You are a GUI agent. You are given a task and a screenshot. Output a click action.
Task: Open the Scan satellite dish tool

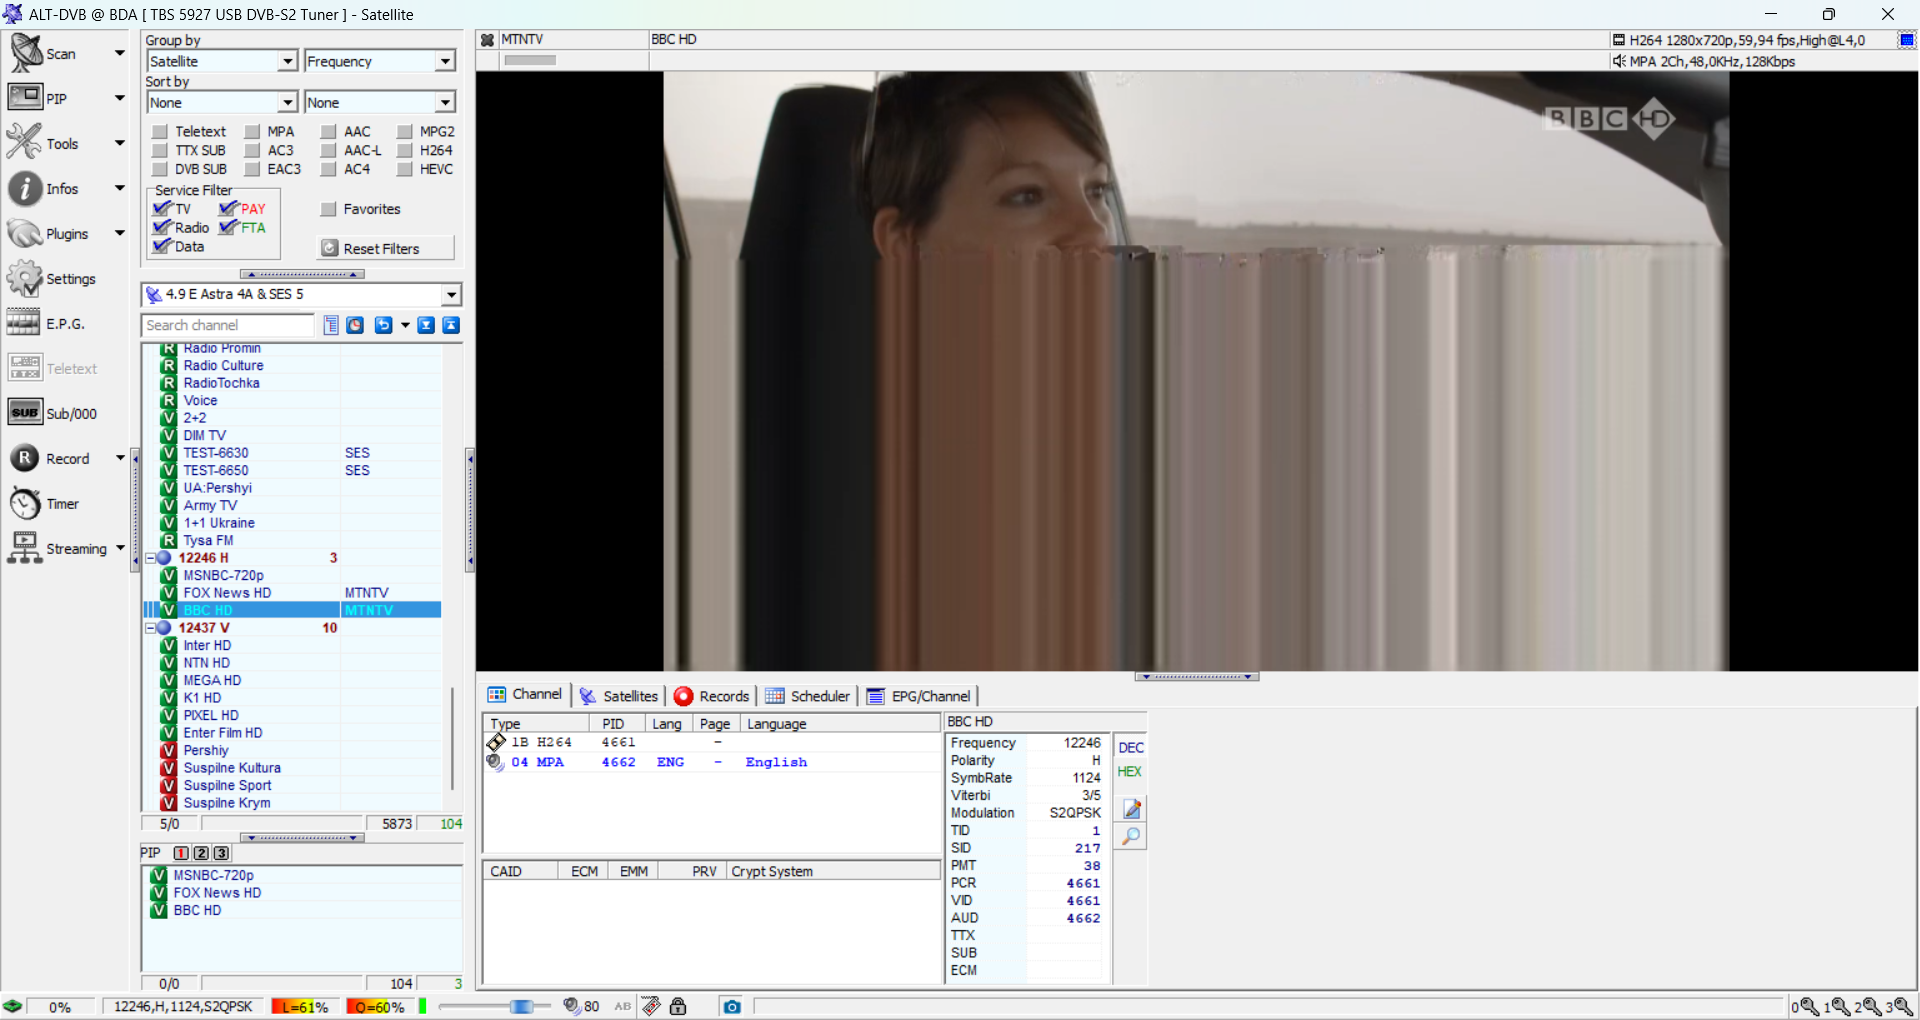coord(26,53)
